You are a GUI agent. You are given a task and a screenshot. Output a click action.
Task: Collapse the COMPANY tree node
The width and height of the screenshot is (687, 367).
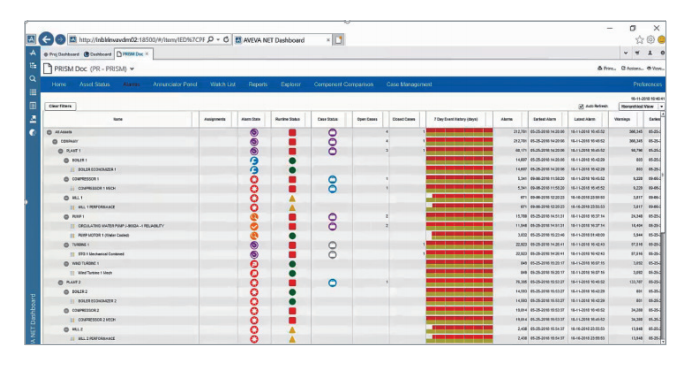[x=55, y=141]
